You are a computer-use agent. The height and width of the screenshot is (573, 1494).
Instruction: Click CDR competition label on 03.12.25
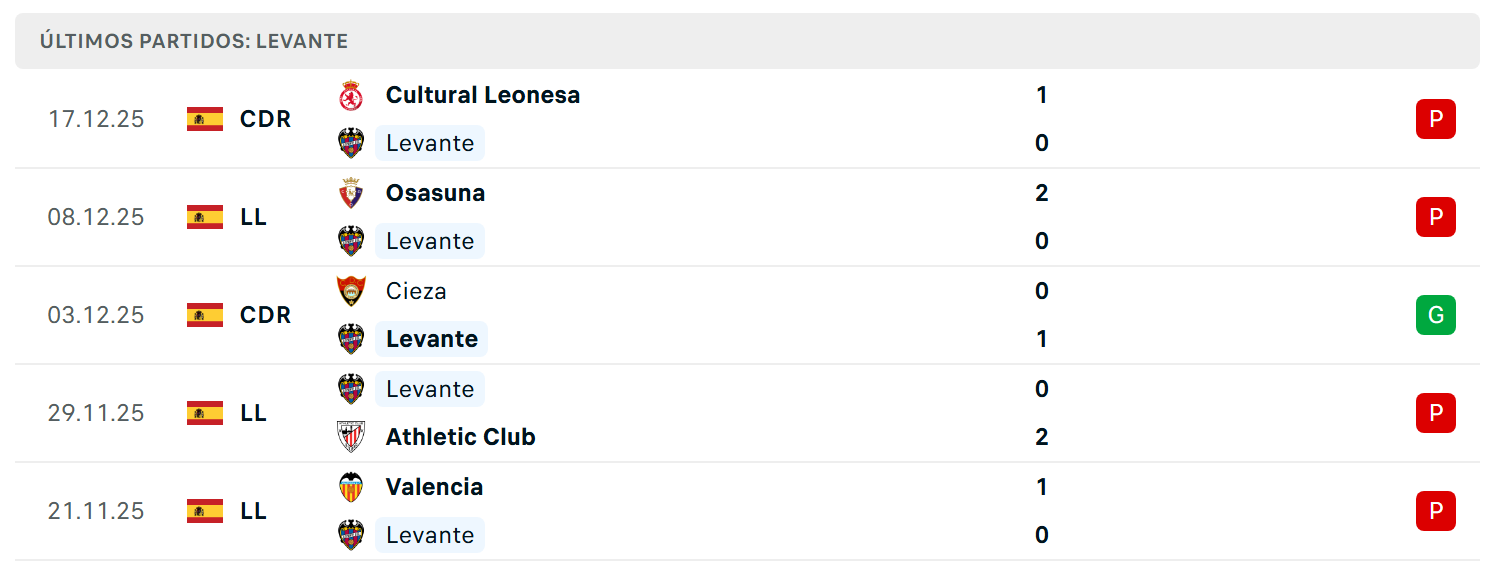click(266, 315)
